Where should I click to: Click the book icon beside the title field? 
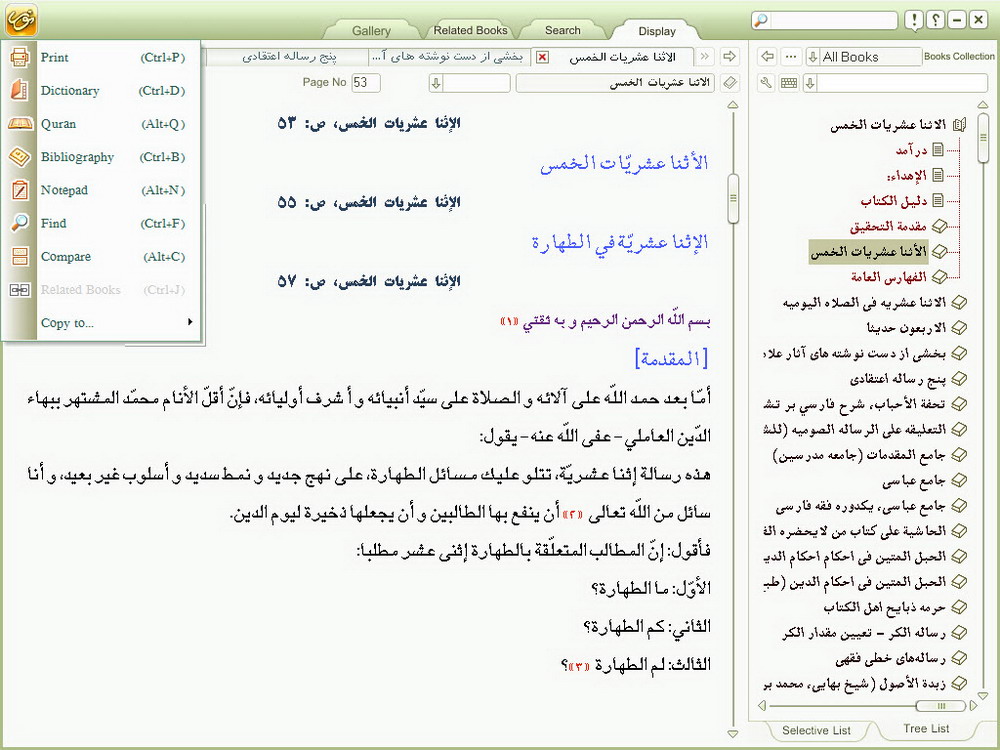[730, 83]
